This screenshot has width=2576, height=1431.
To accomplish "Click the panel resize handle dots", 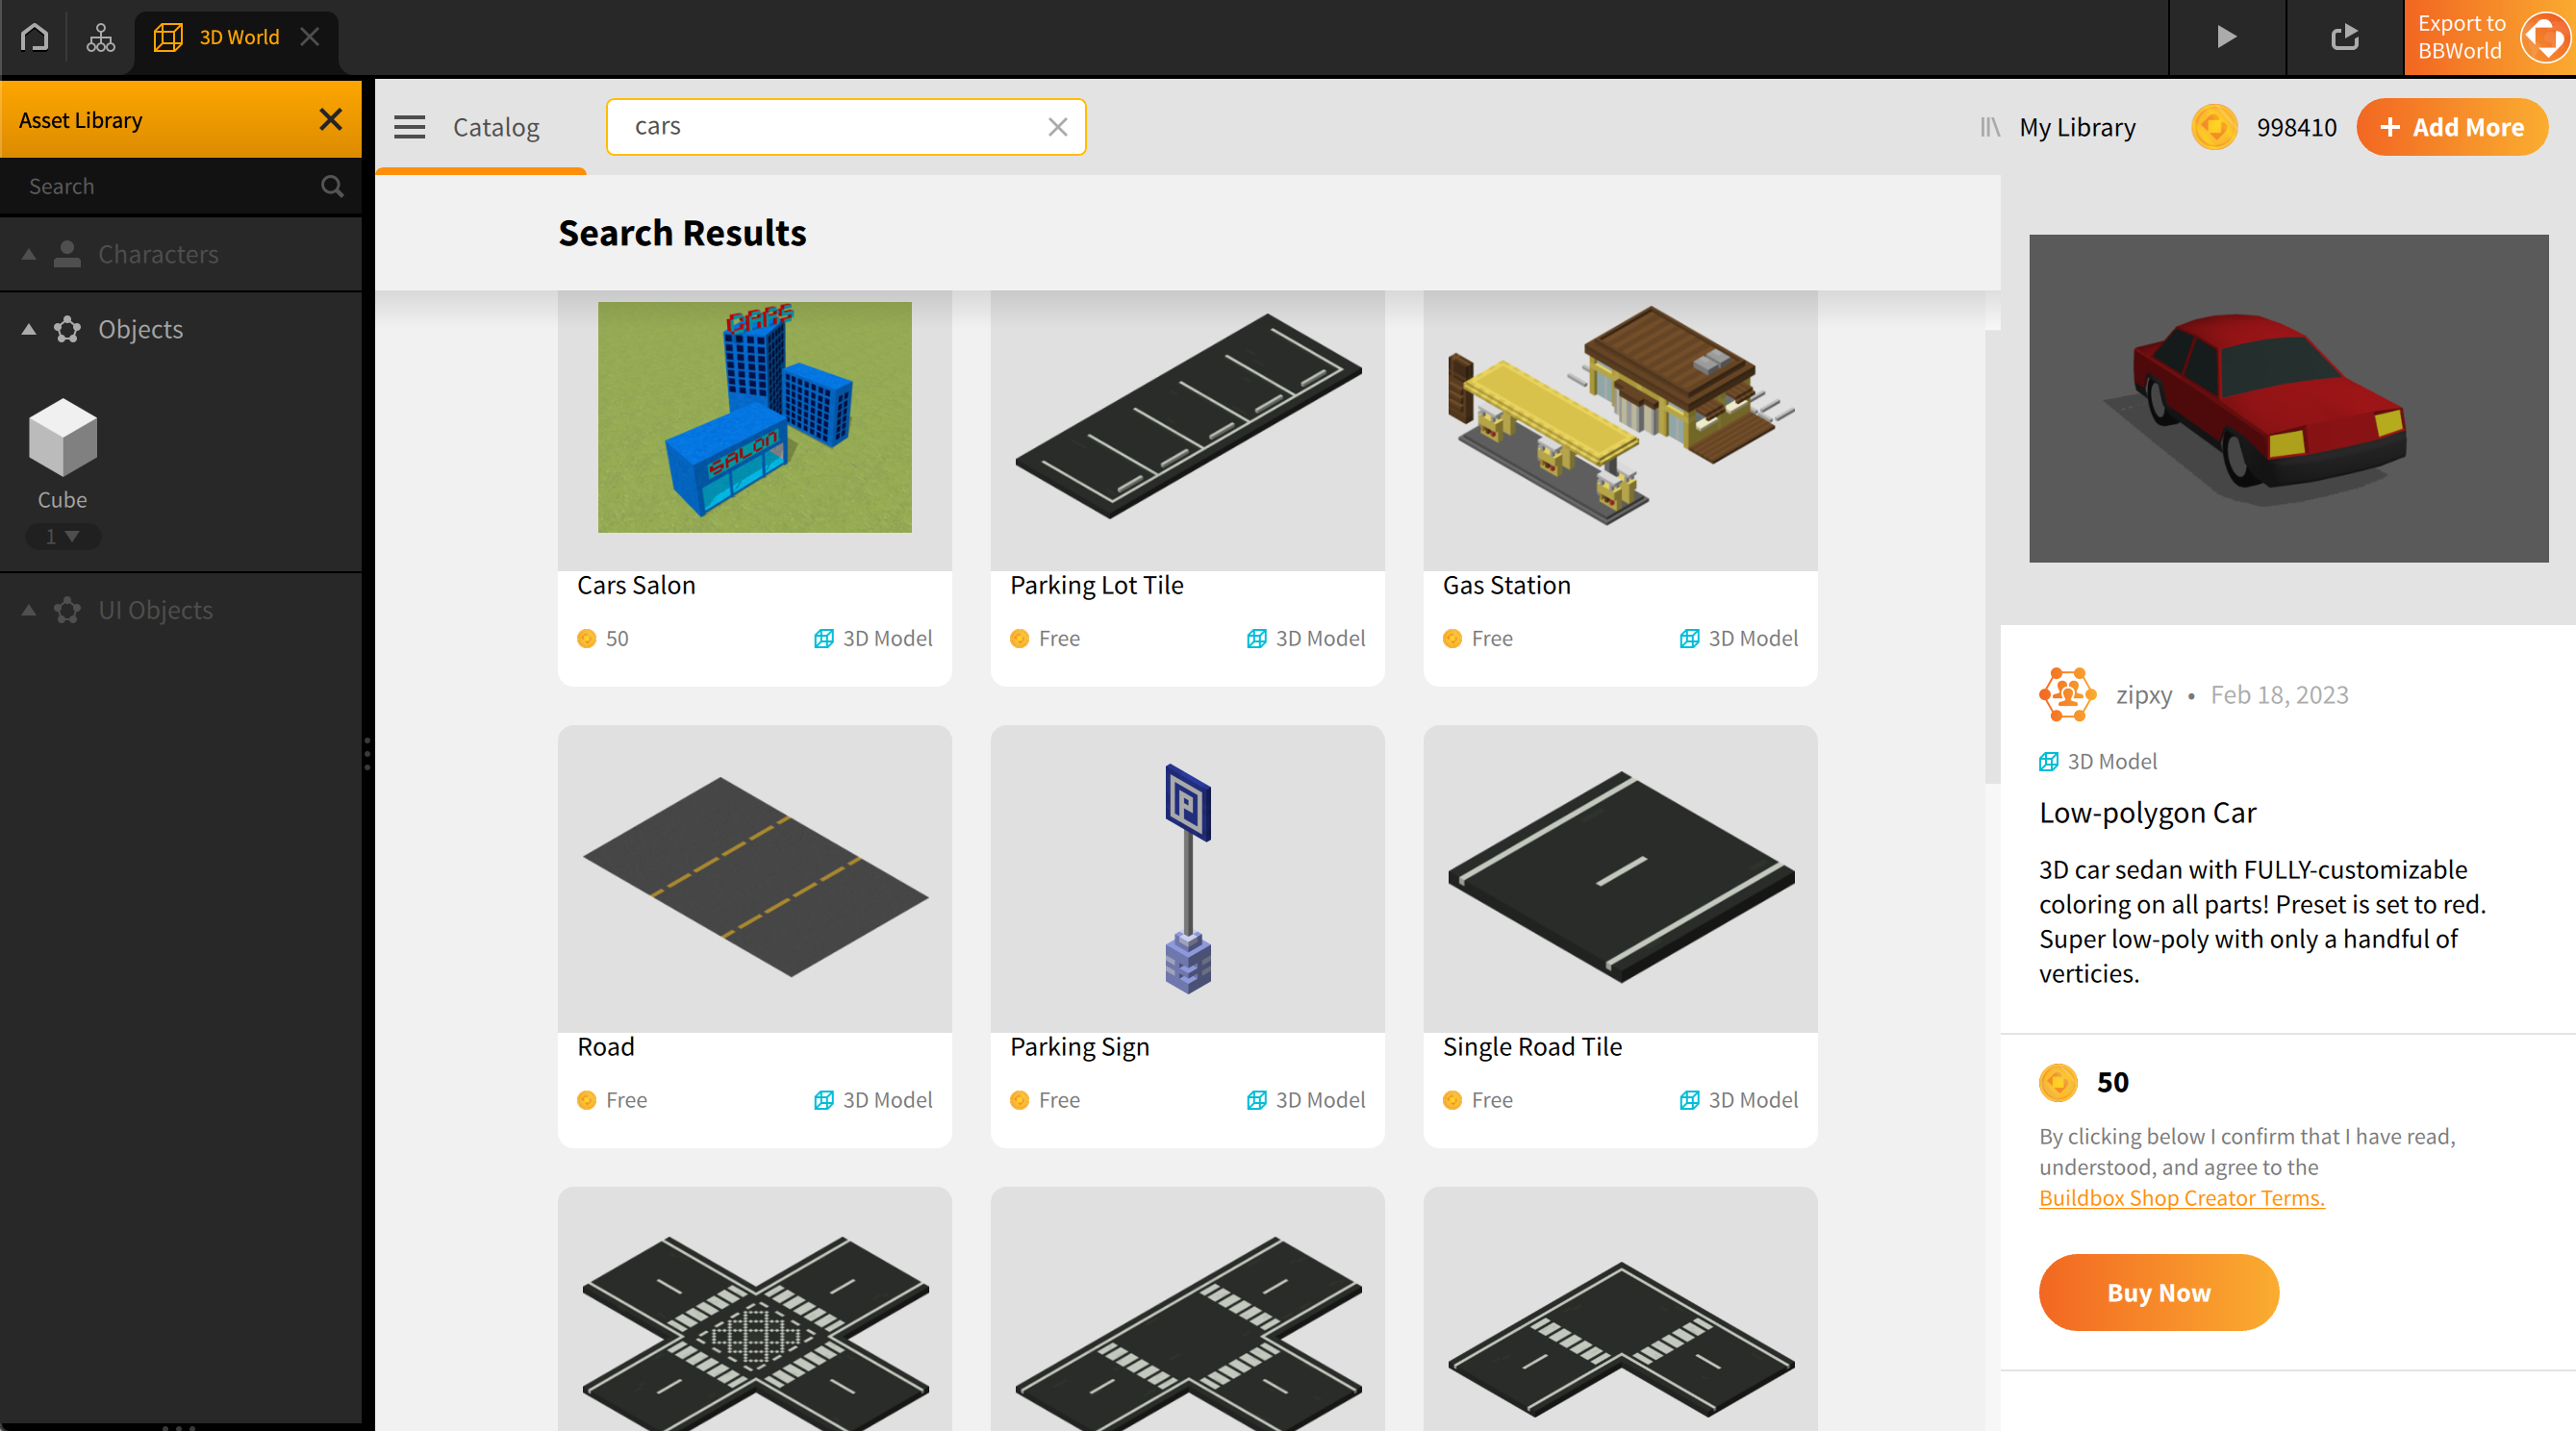I will (x=367, y=753).
